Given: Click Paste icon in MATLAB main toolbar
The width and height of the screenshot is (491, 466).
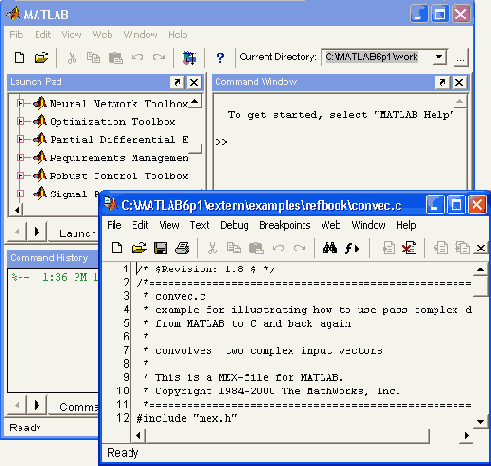Looking at the screenshot, I should (116, 58).
